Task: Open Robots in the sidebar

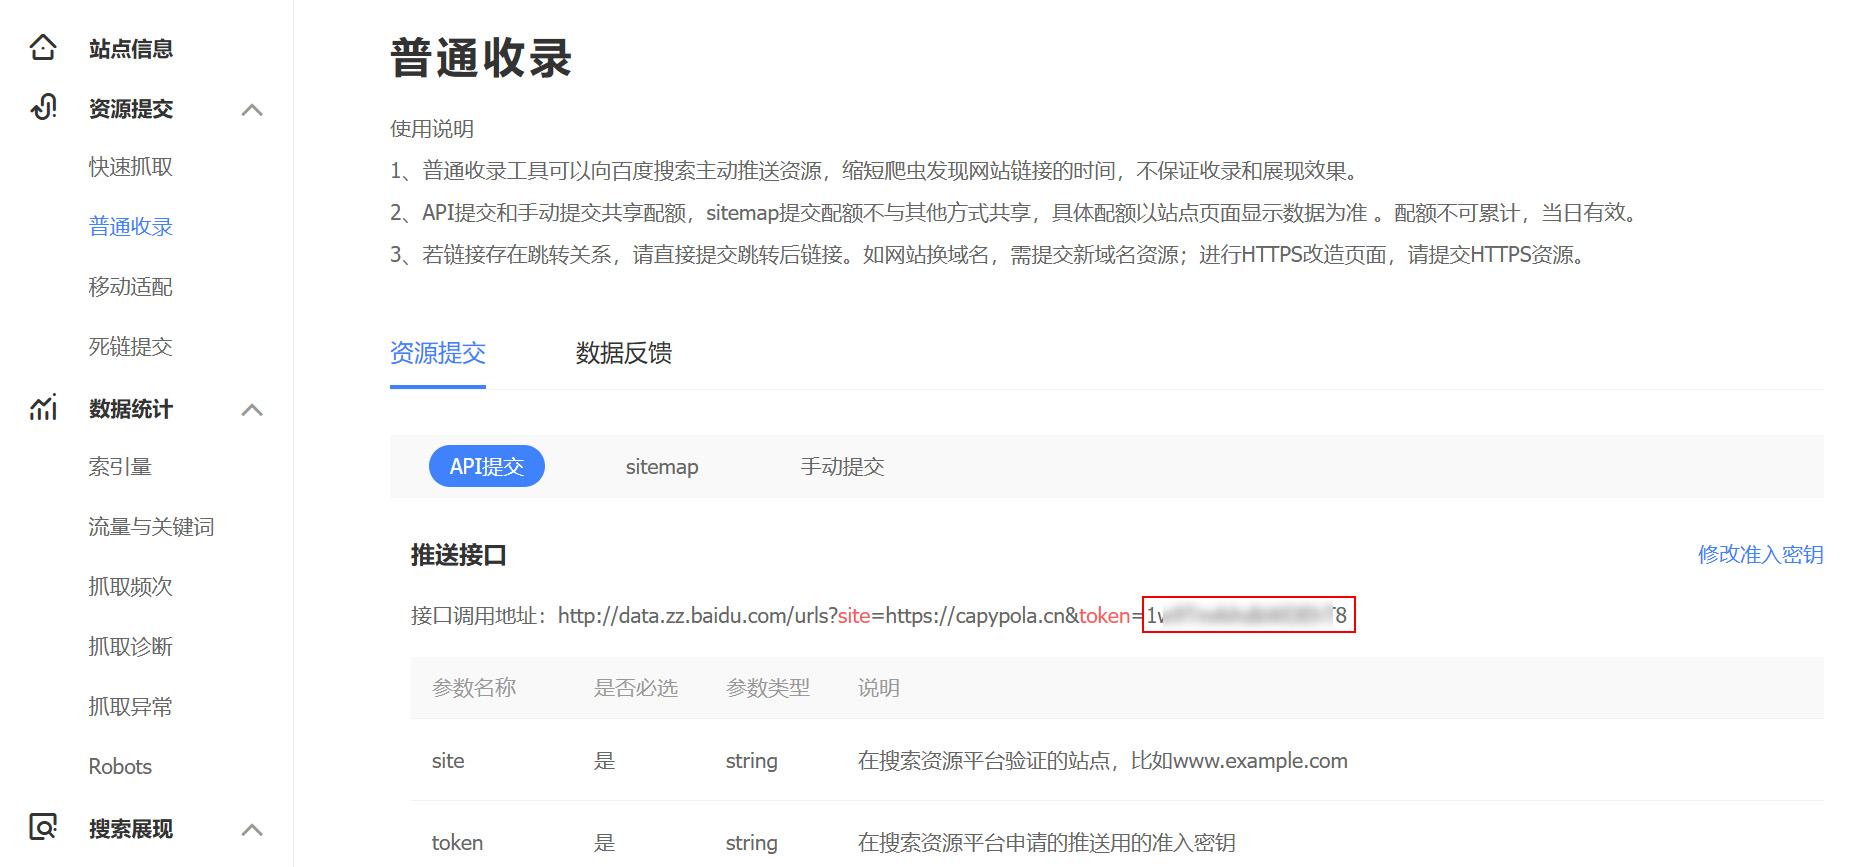Action: tap(120, 767)
